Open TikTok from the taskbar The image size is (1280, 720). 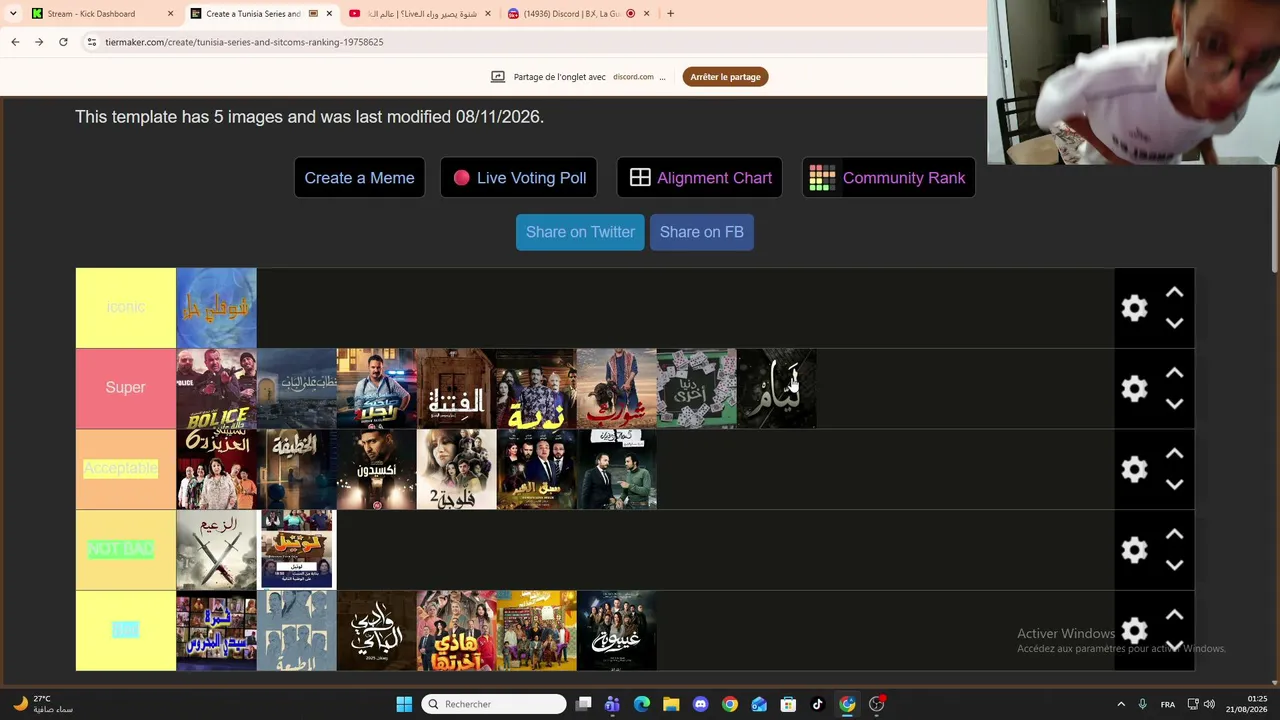818,704
